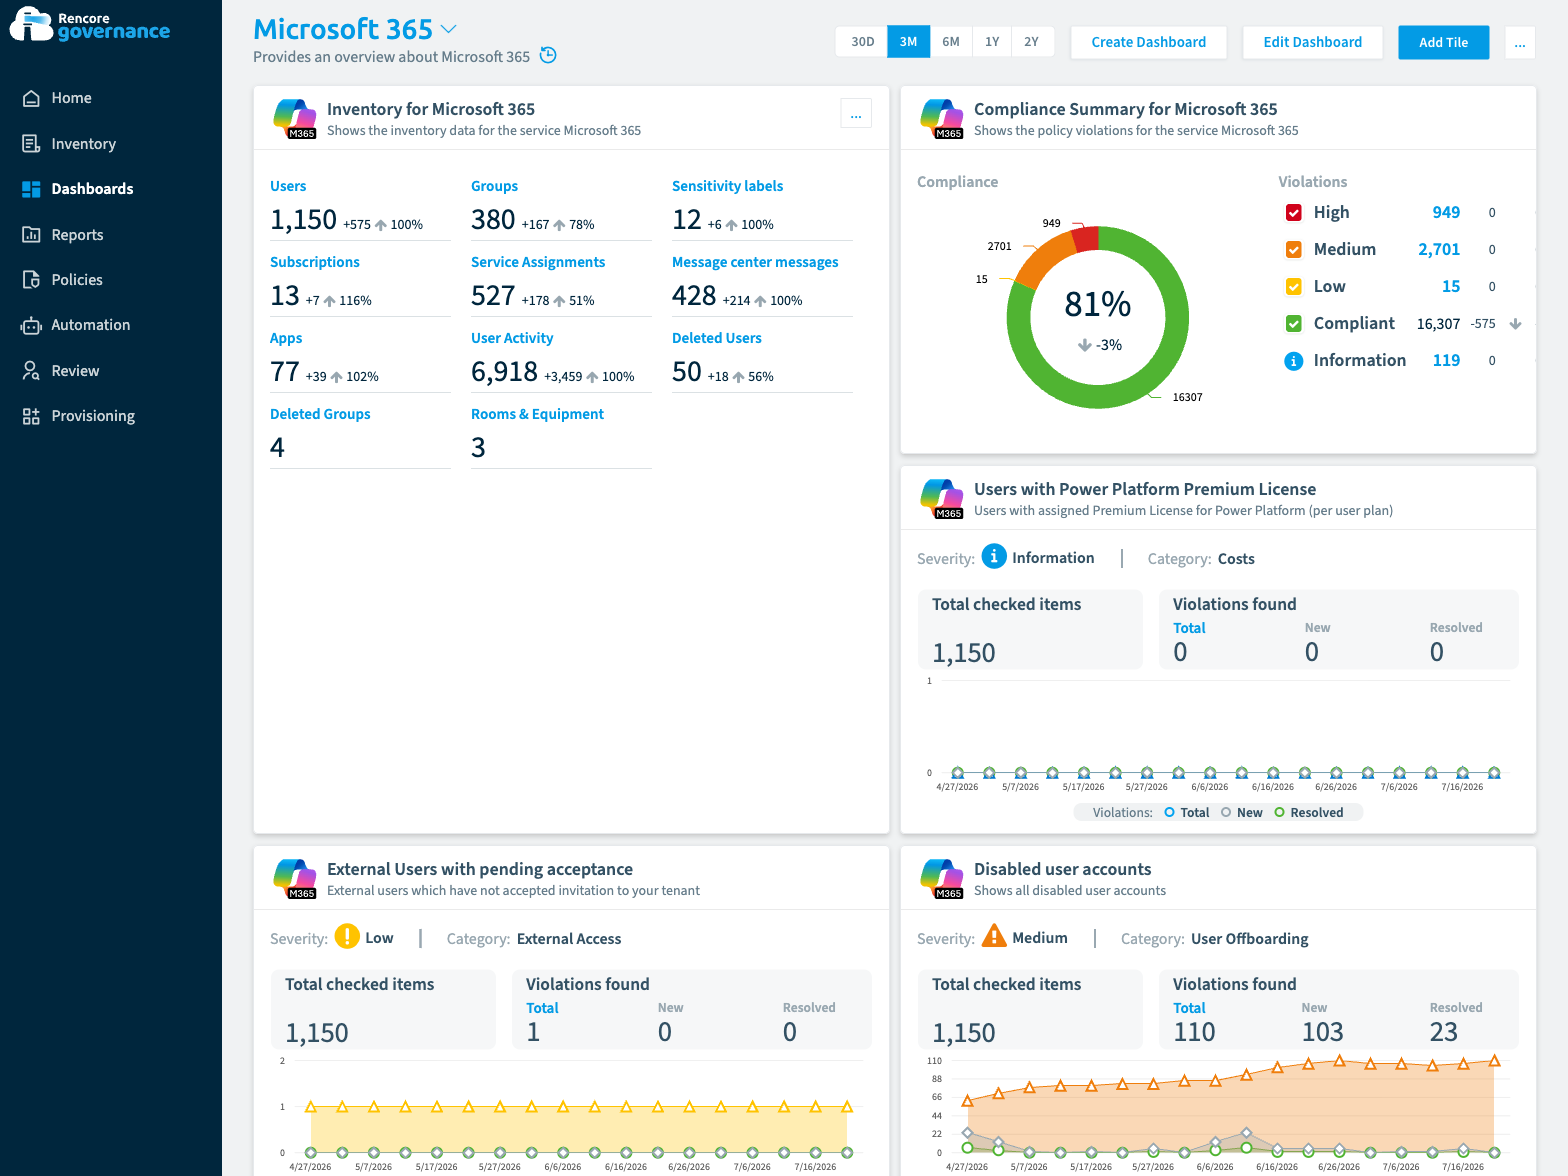Open the Users inventory link

288,186
